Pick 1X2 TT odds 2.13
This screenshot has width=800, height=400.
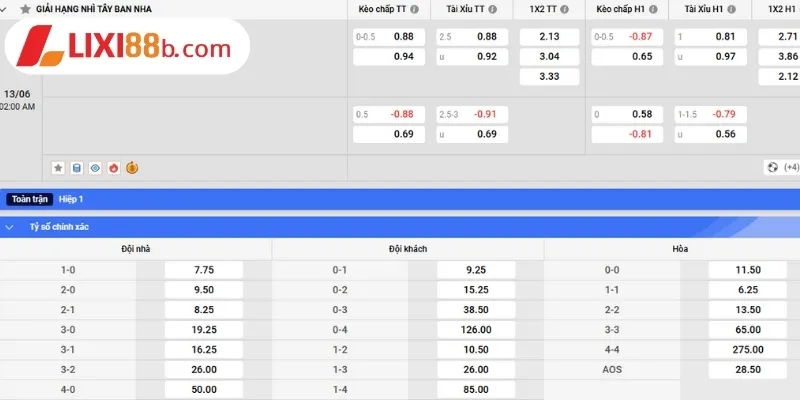[x=549, y=37]
